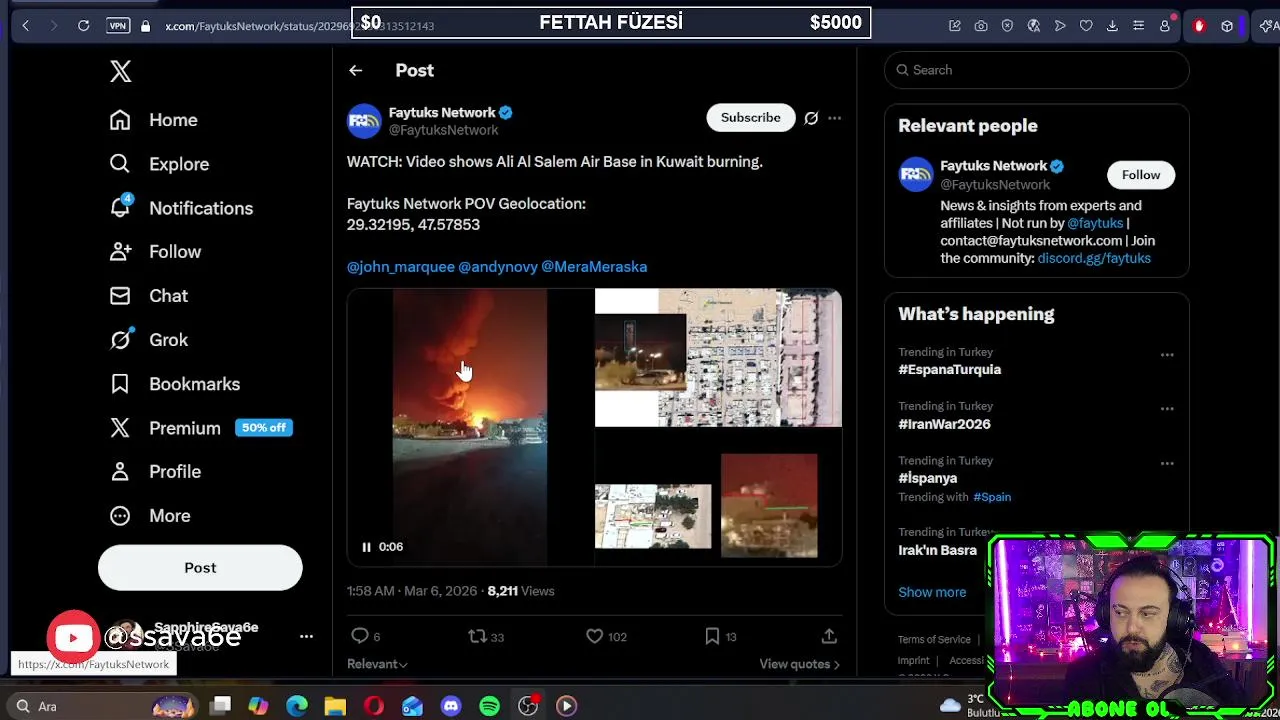Open the #EspanaTurquia trend
The image size is (1280, 720).
(949, 369)
